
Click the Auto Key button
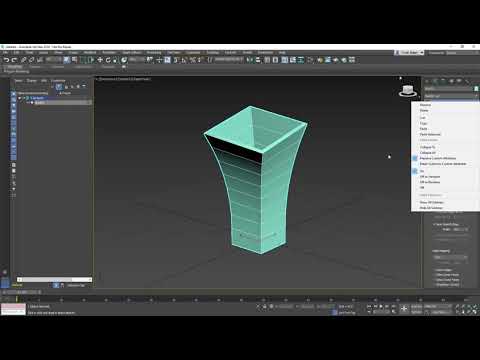click(x=417, y=306)
